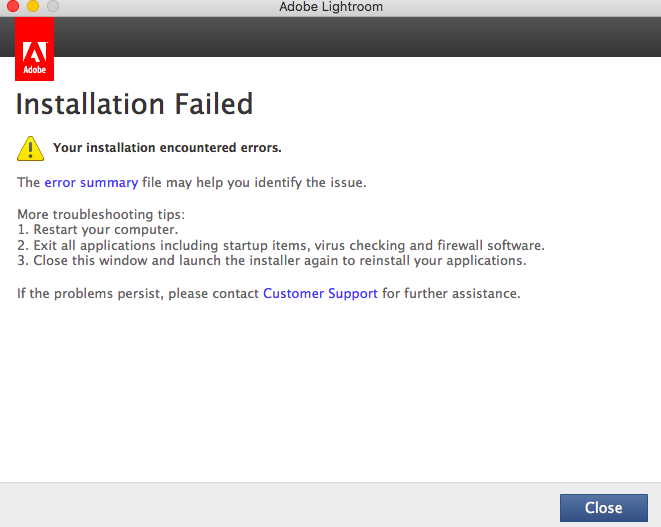Click the 'Restart your computer.' tip
Viewport: 661px width, 527px height.
[x=98, y=230]
